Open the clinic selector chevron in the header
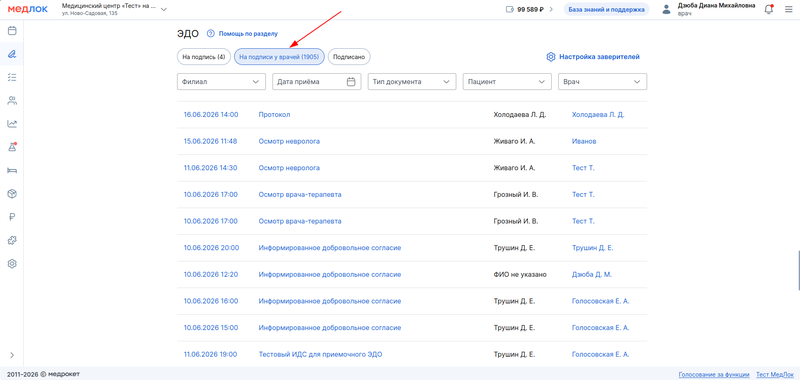Image resolution: width=800 pixels, height=380 pixels. (x=164, y=9)
